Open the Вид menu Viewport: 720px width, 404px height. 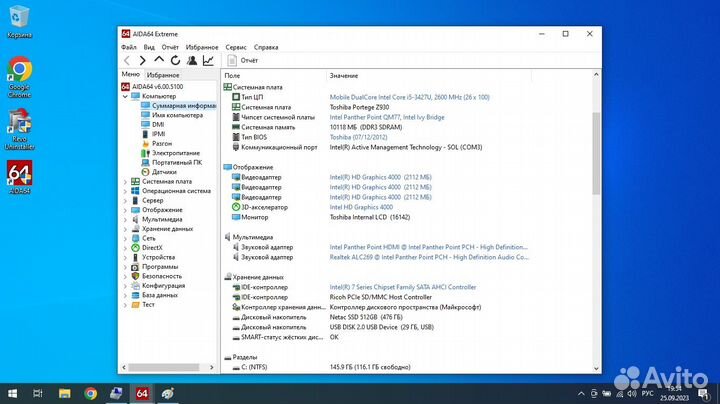point(149,47)
